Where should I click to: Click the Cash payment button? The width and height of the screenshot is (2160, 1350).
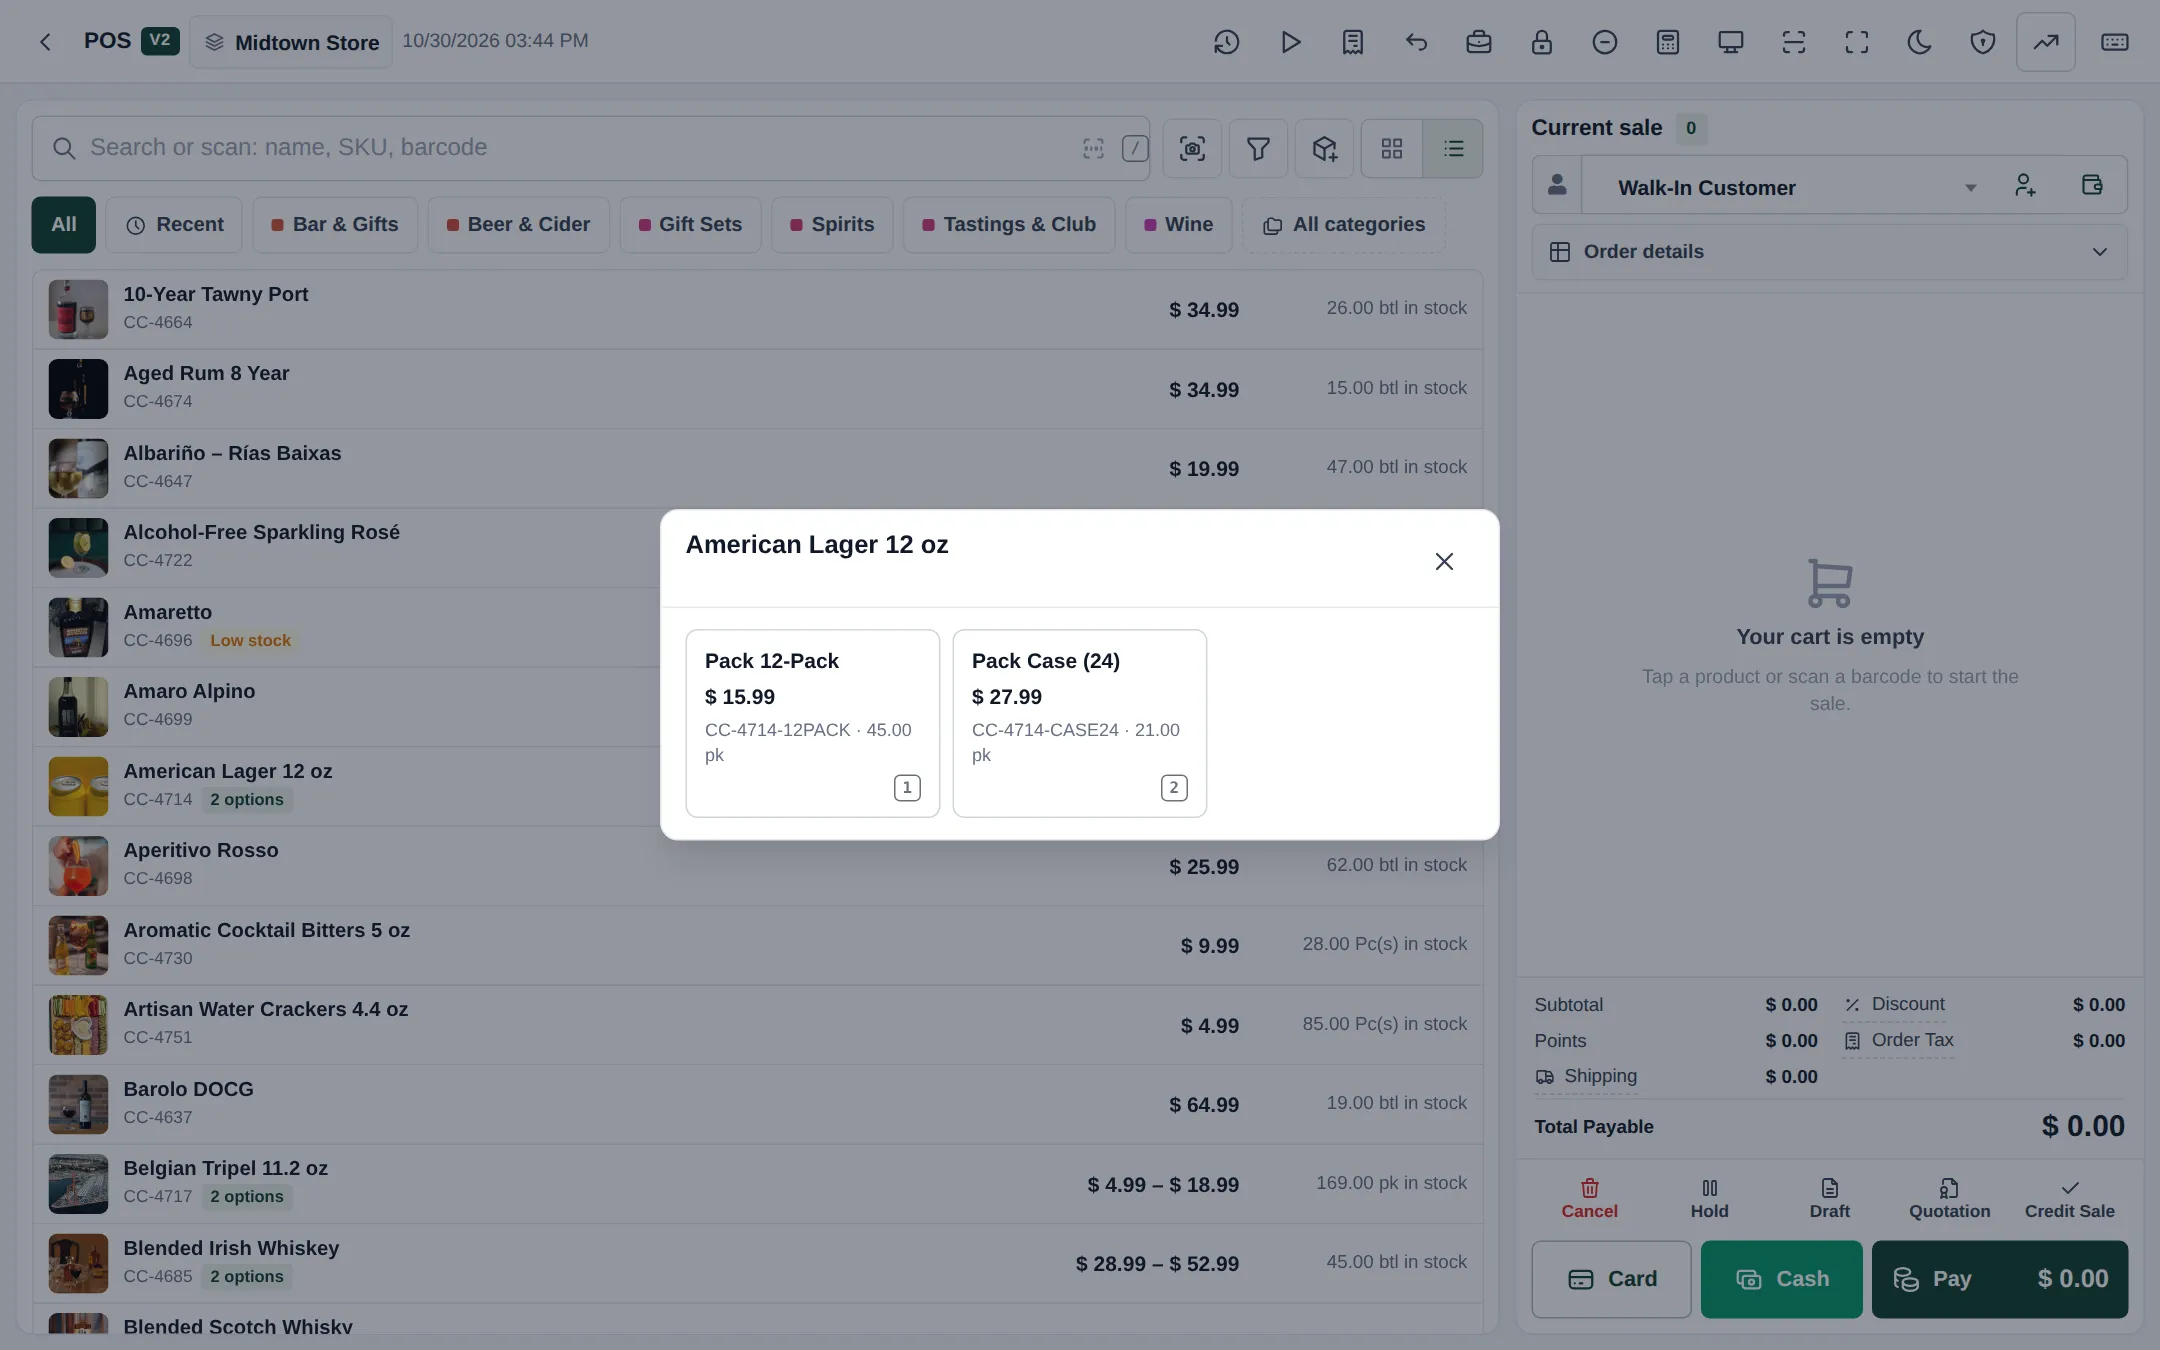[1781, 1279]
